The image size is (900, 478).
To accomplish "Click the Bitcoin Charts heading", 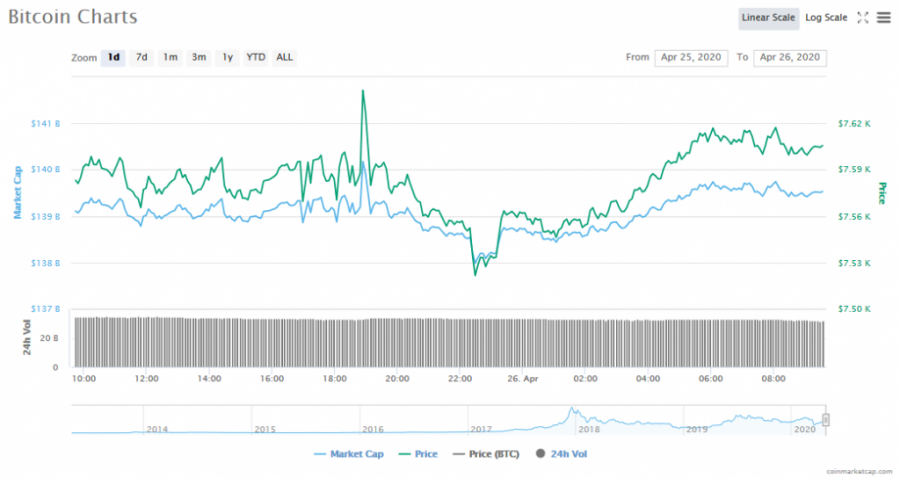I will coord(73,17).
